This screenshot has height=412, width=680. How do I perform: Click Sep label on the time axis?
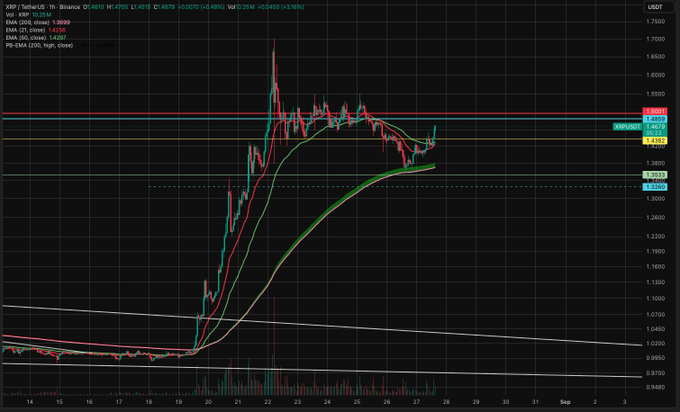tap(565, 402)
